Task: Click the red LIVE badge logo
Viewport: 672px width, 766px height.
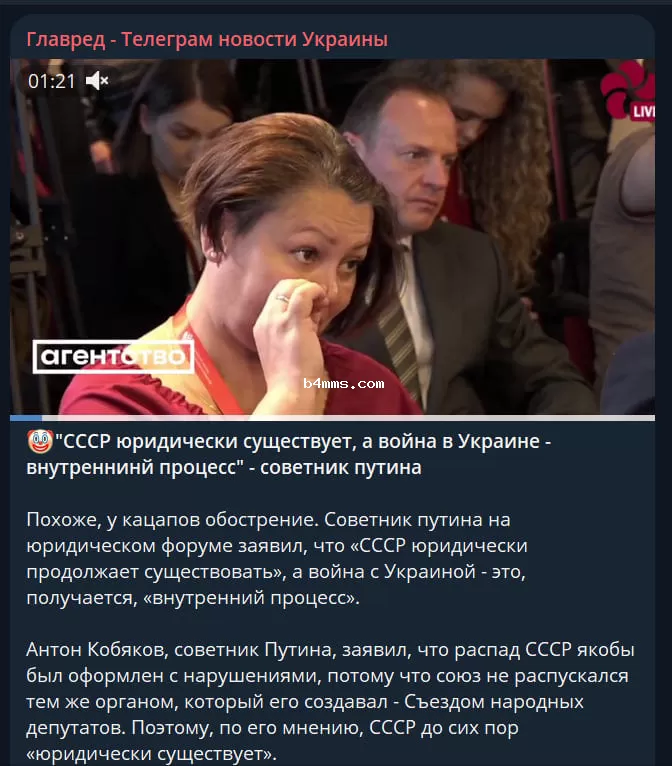Action: [x=628, y=91]
